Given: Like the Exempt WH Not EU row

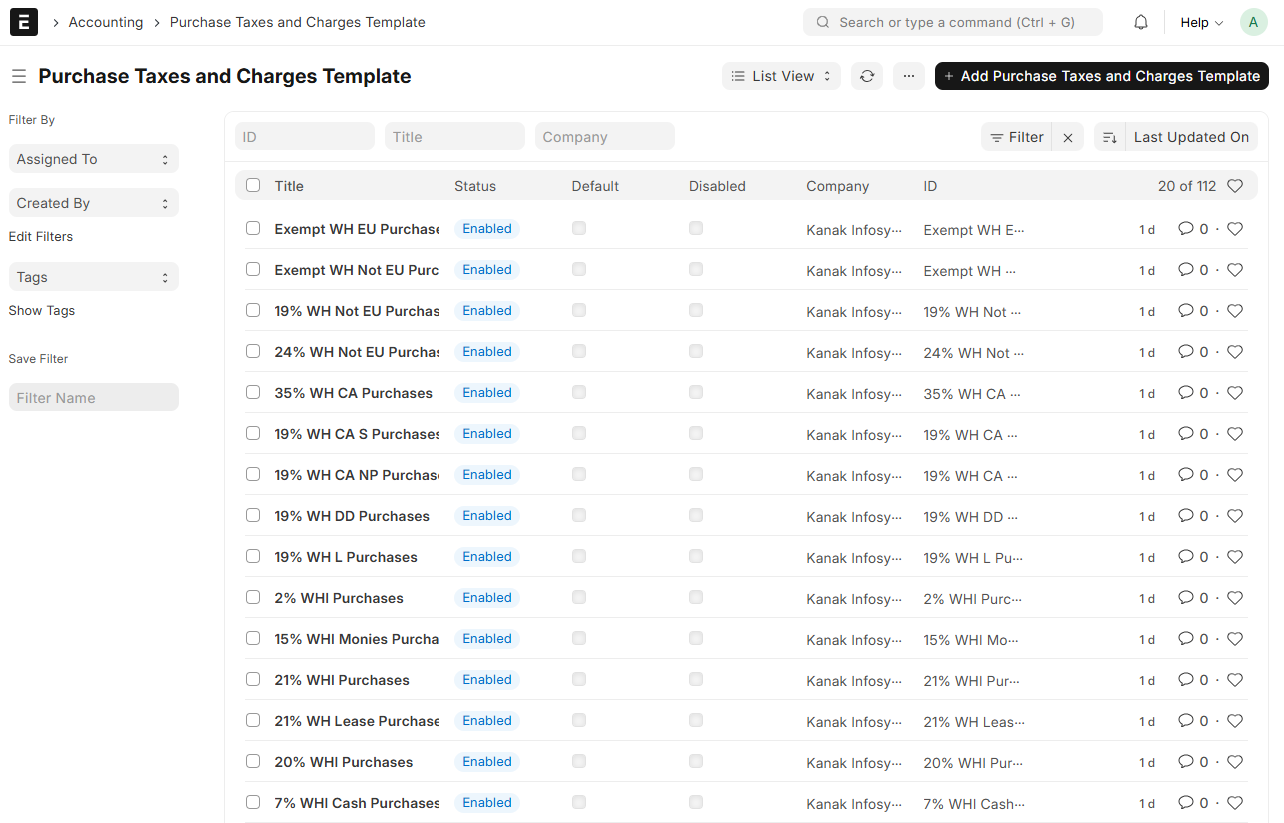Looking at the screenshot, I should [1235, 270].
